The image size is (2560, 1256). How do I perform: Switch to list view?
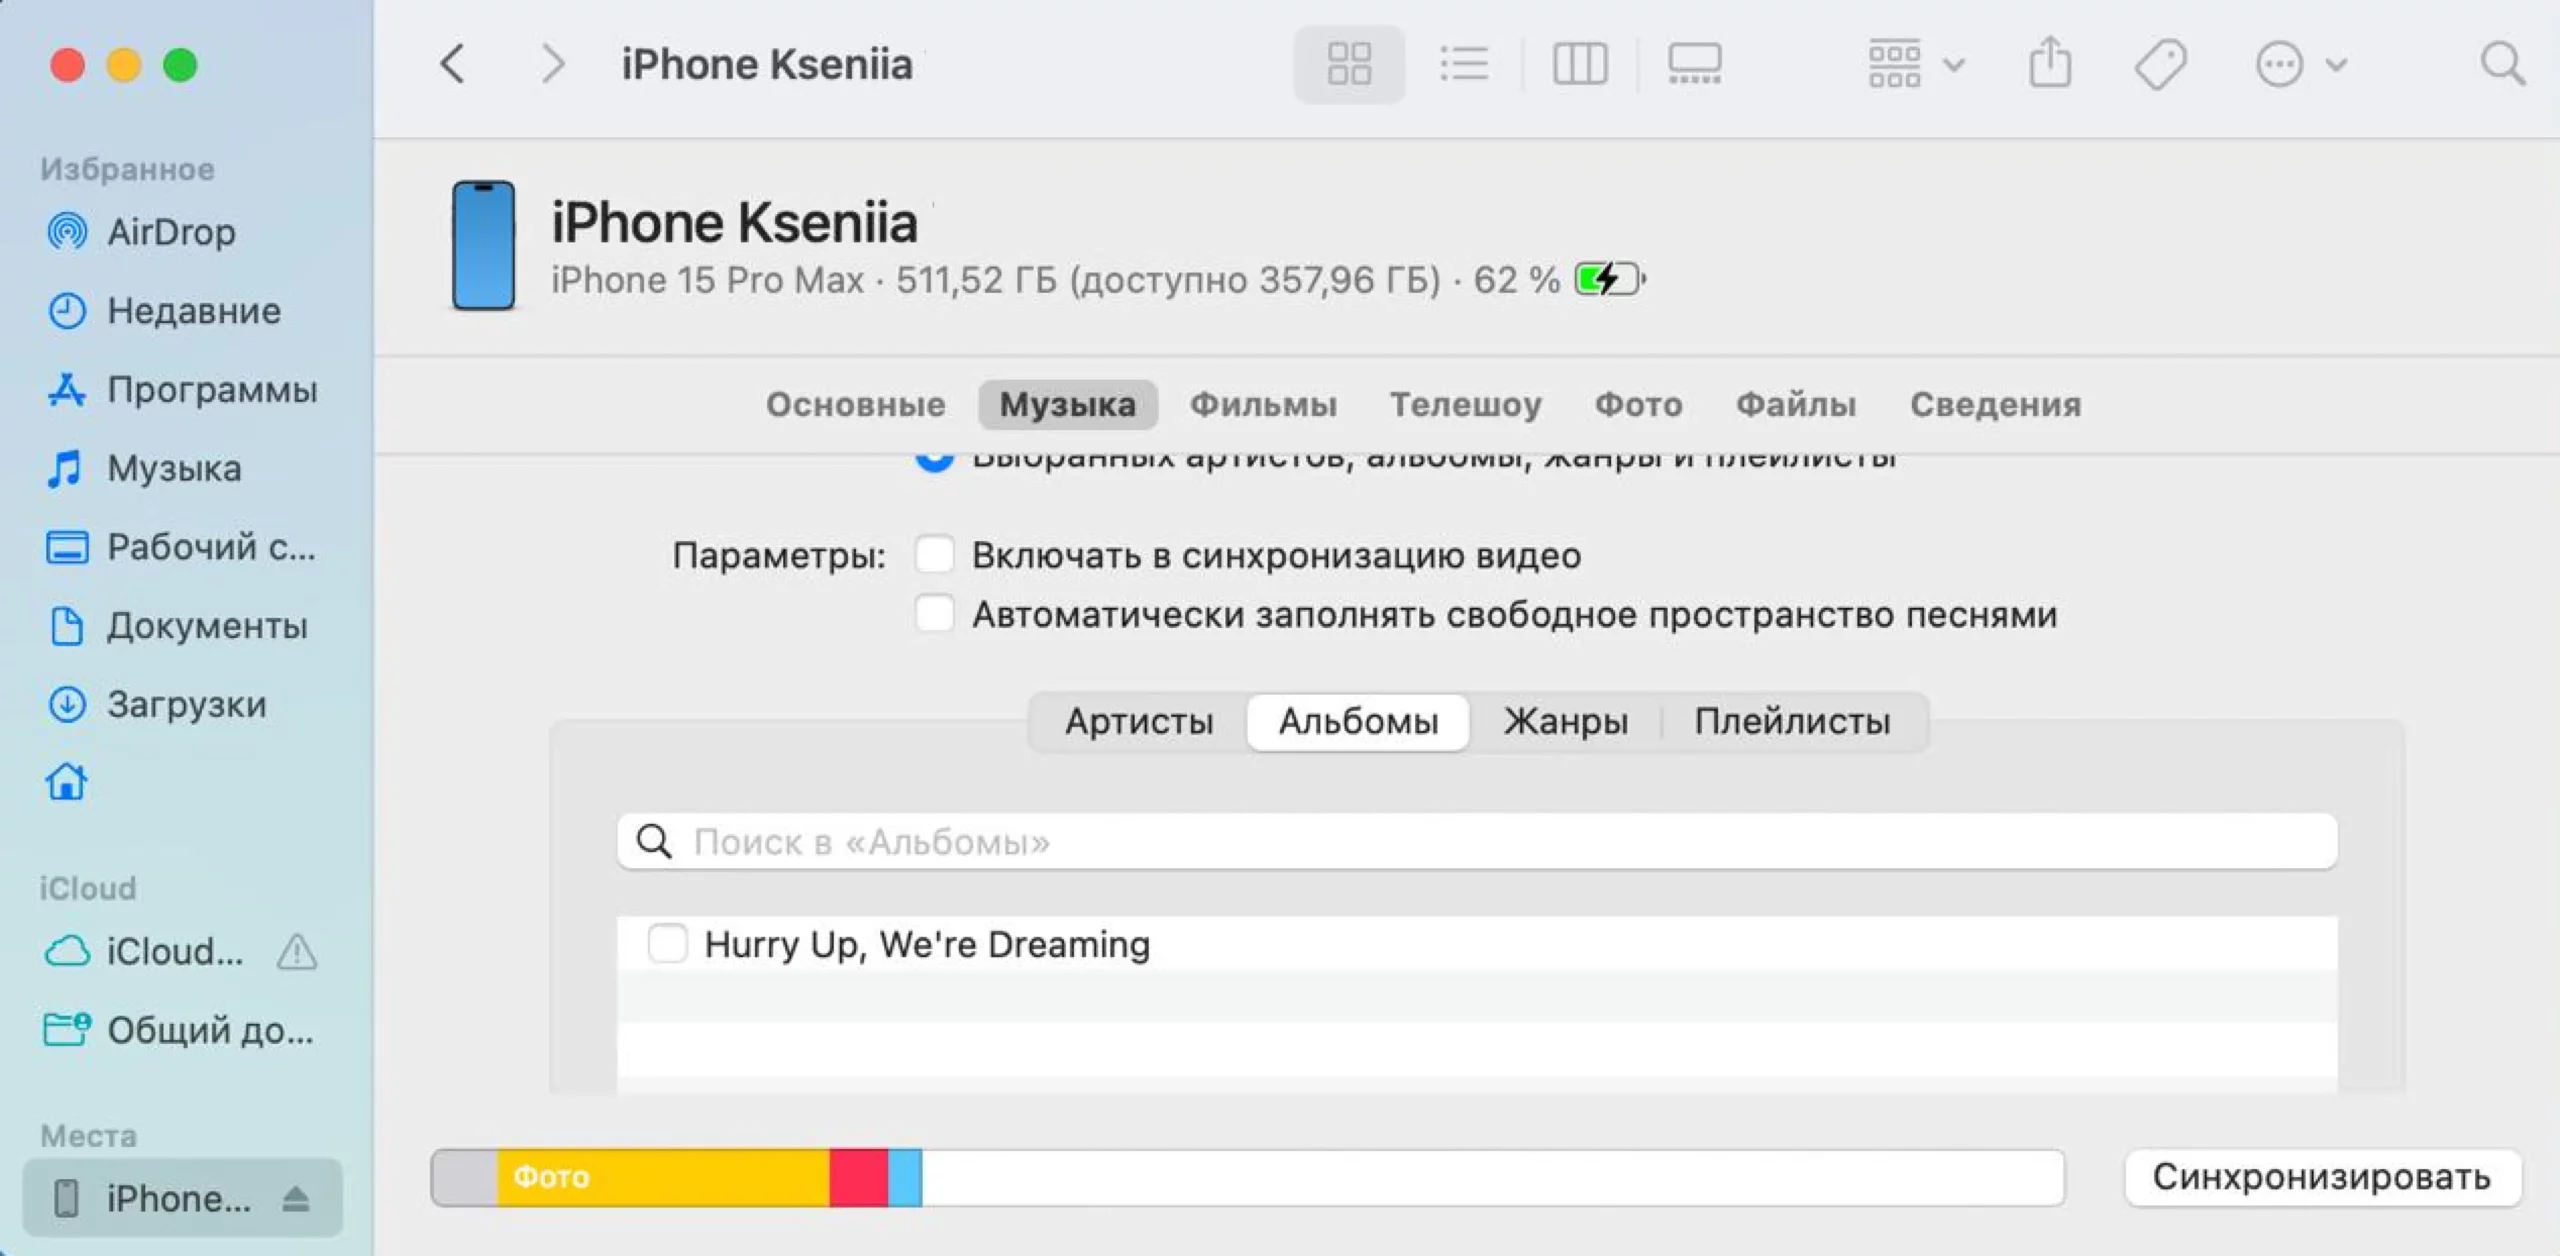tap(1464, 64)
